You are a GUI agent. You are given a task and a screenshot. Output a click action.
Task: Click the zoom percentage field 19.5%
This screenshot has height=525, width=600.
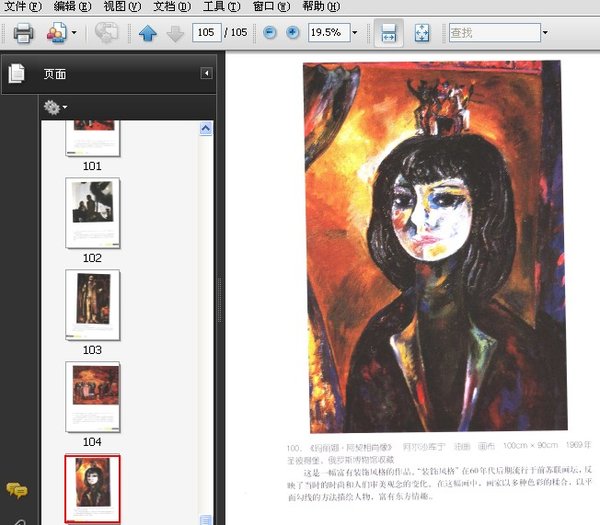coord(329,33)
